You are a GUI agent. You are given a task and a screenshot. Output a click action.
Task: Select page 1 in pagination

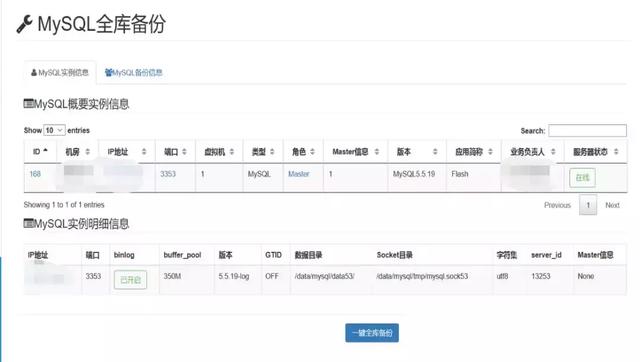pyautogui.click(x=588, y=205)
